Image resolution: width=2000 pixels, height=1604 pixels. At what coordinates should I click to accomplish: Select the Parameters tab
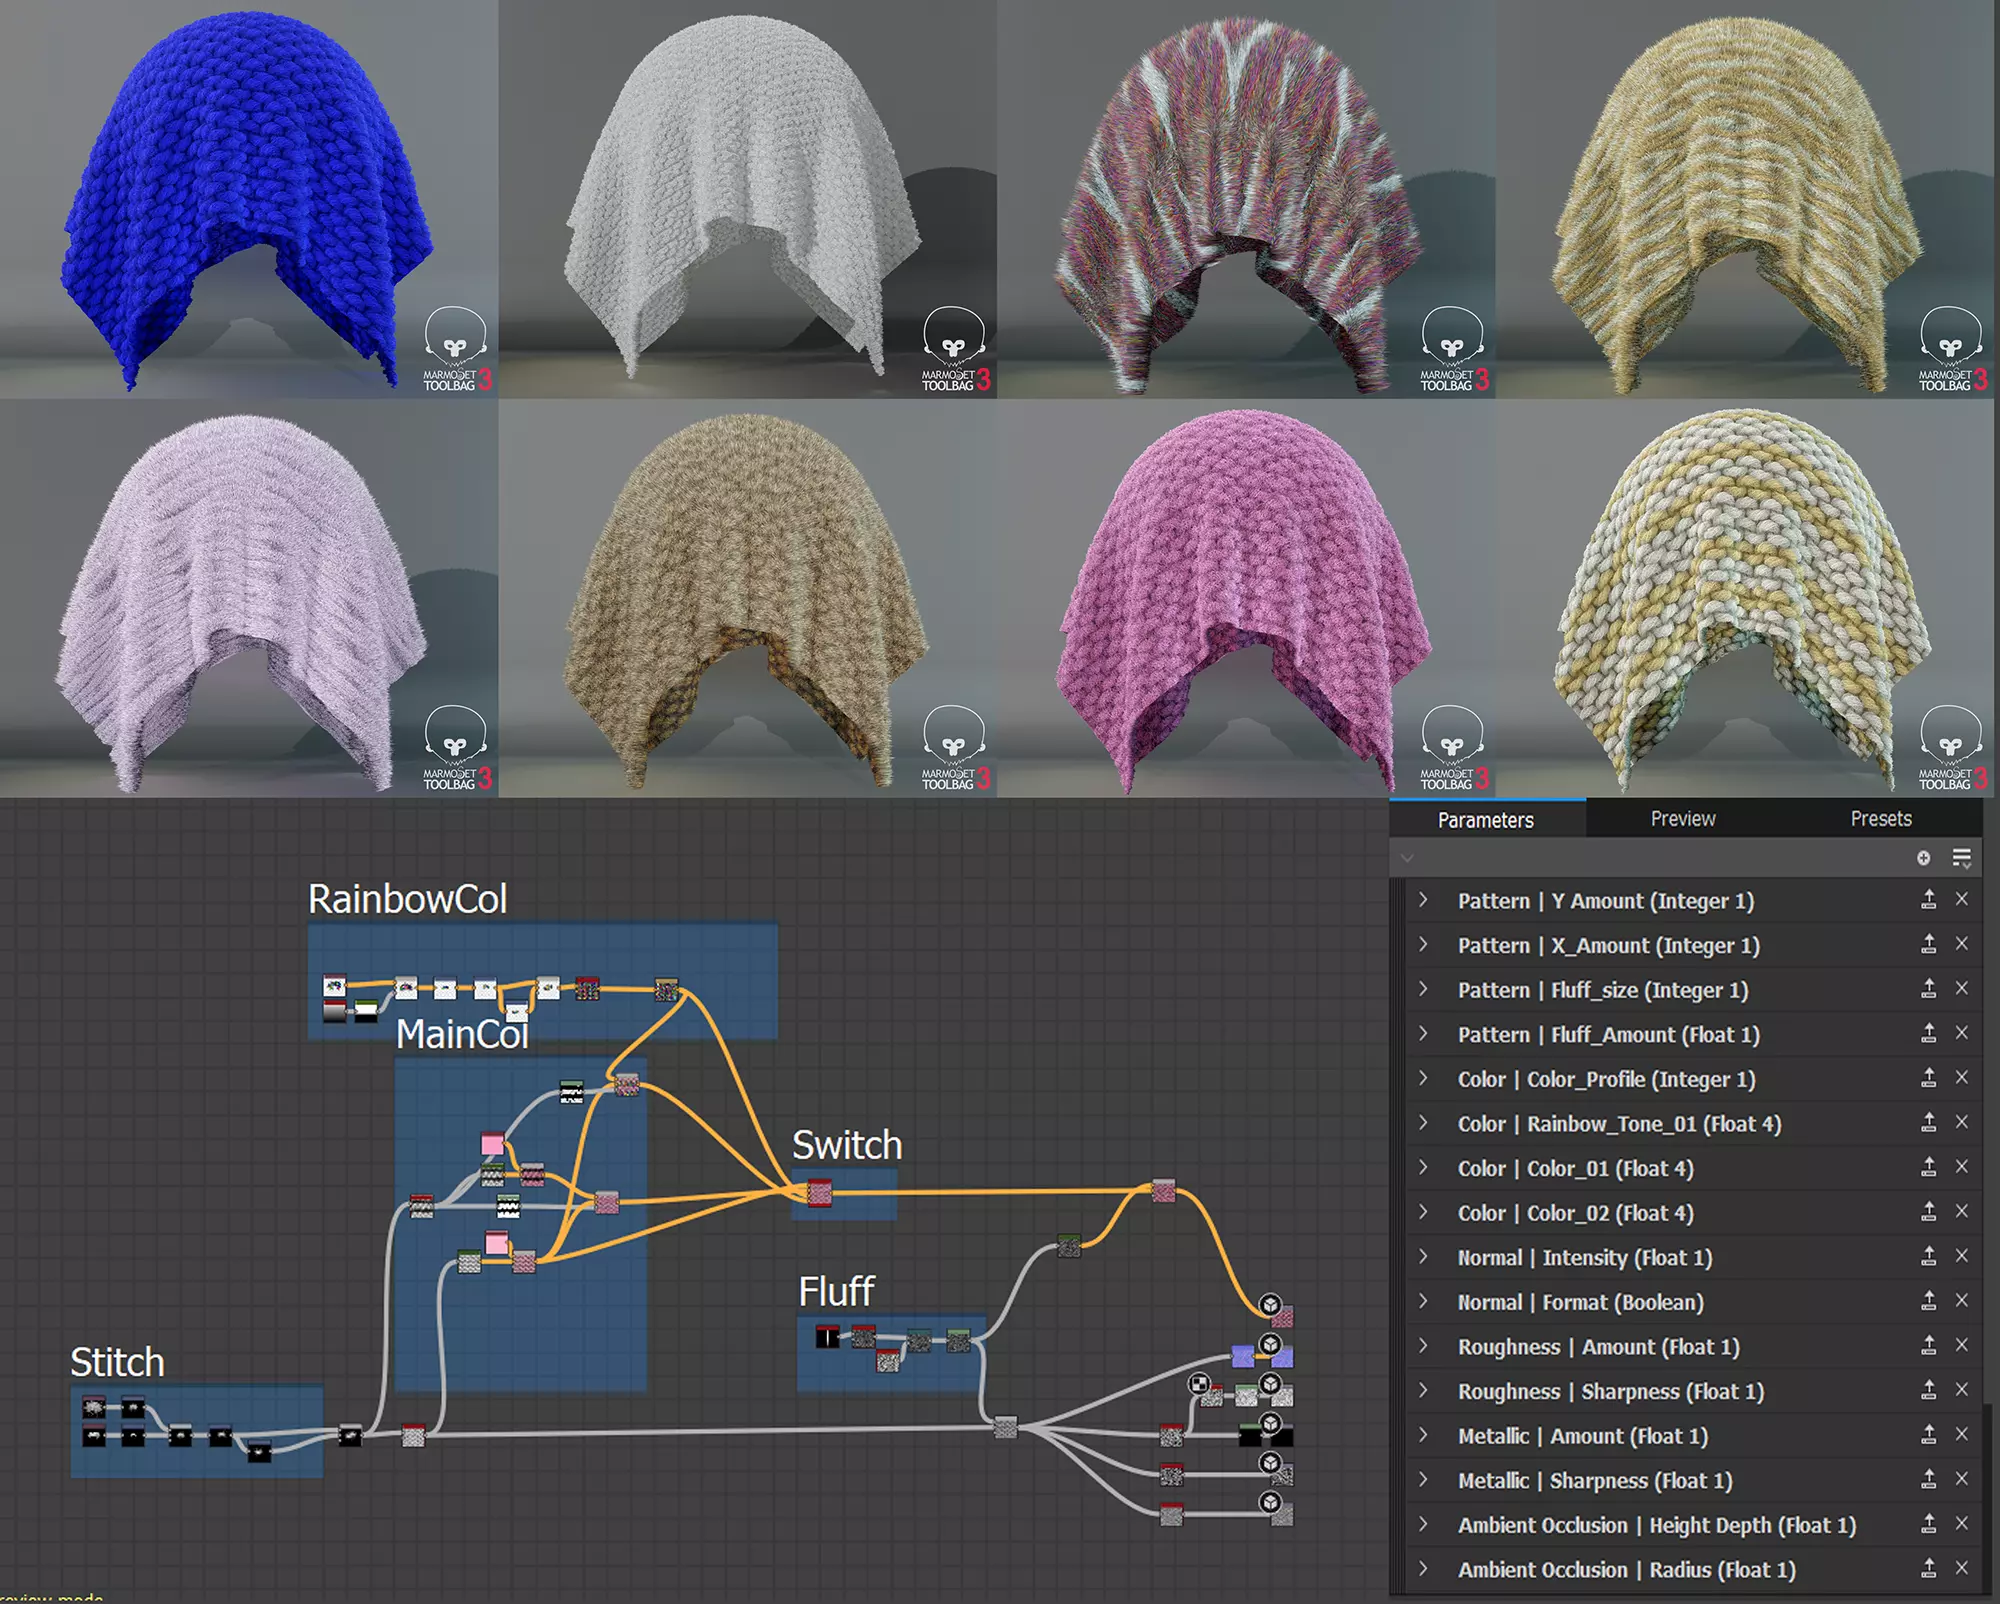point(1485,820)
